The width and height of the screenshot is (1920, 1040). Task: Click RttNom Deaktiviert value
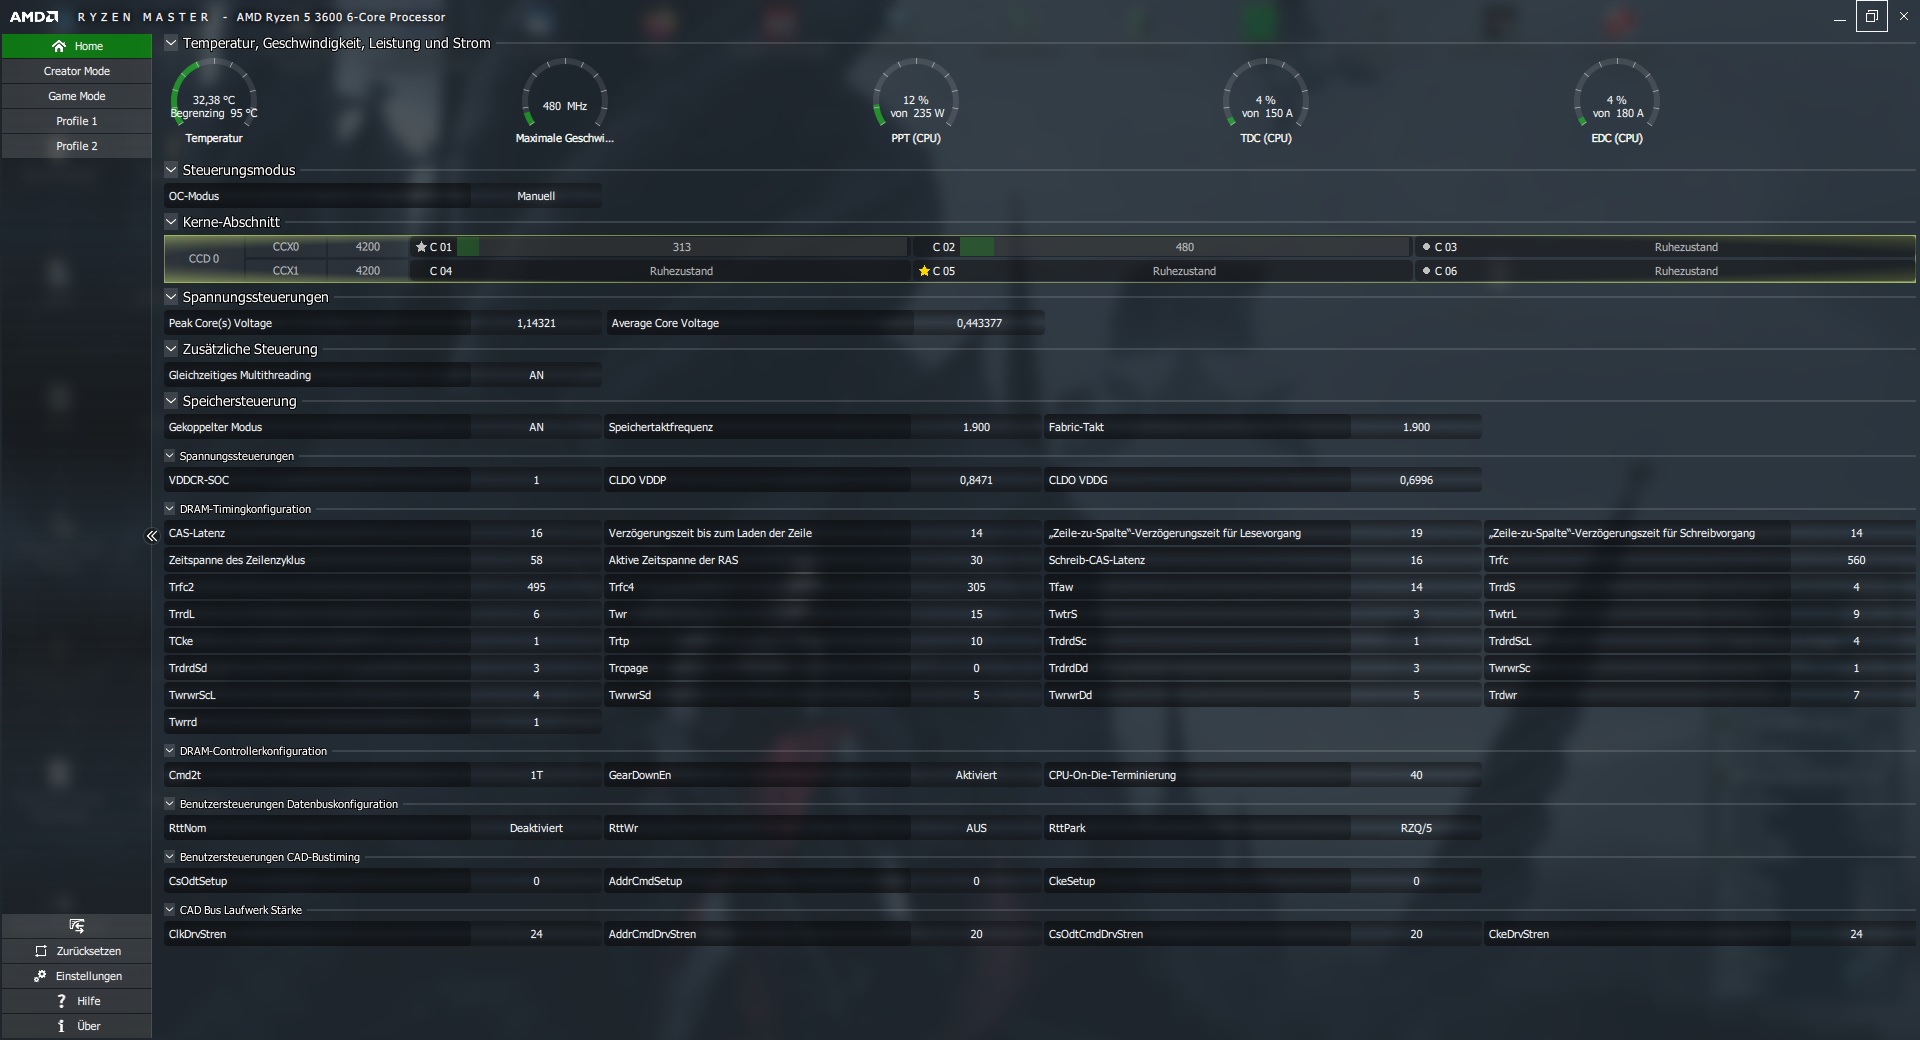pyautogui.click(x=536, y=828)
